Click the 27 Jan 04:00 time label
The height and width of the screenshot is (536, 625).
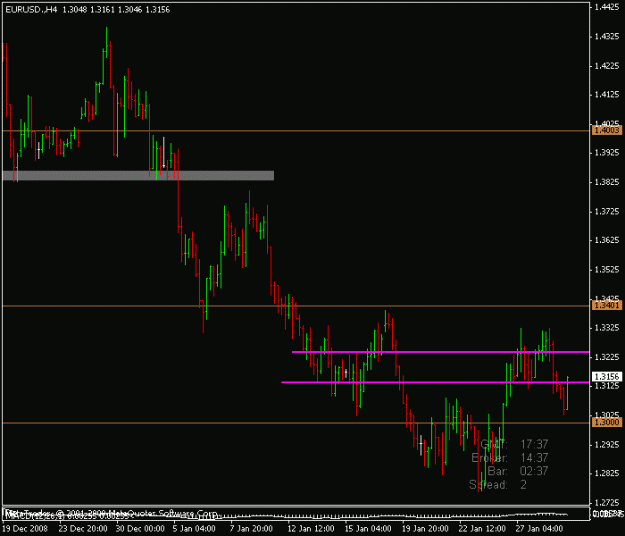(x=539, y=529)
